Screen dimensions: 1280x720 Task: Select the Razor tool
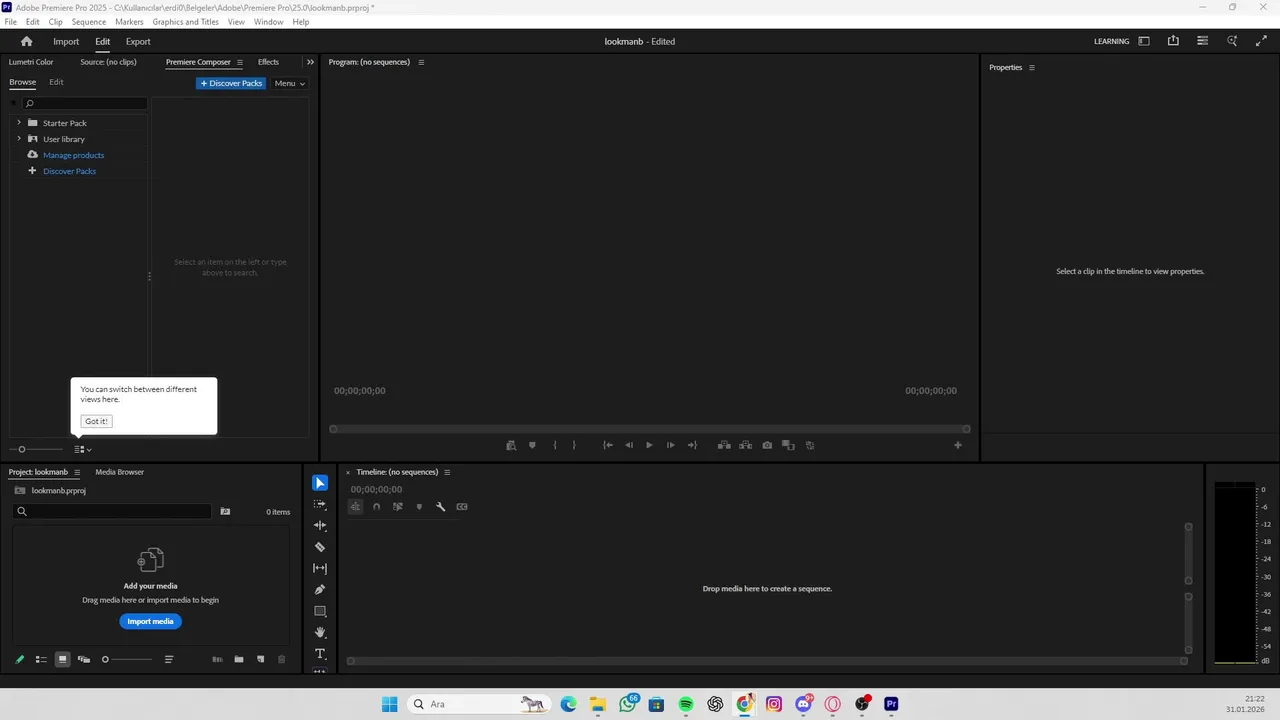(320, 547)
